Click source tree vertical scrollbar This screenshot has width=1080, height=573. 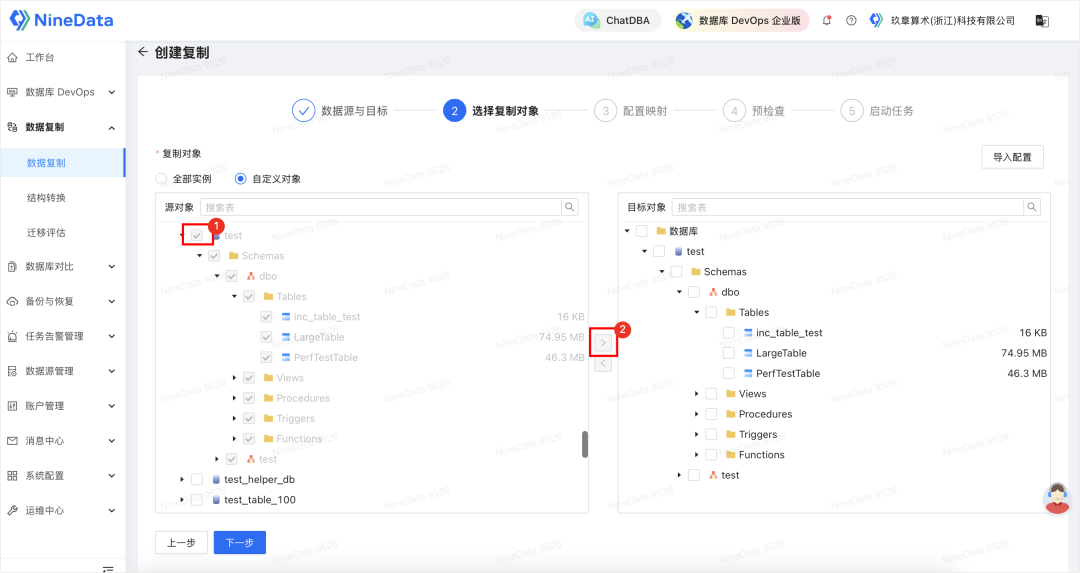pos(585,444)
